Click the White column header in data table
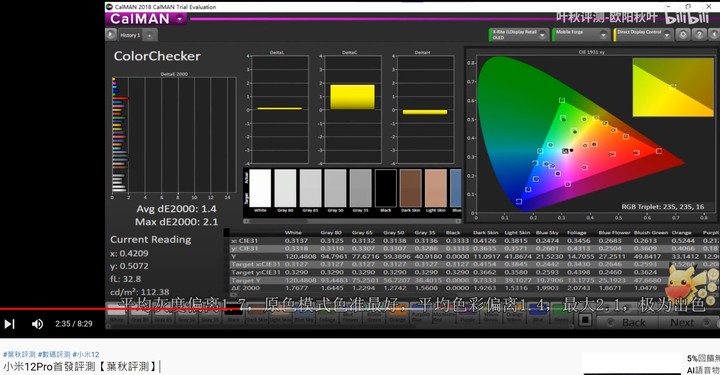Viewport: 720px width, 375px height. 293,232
